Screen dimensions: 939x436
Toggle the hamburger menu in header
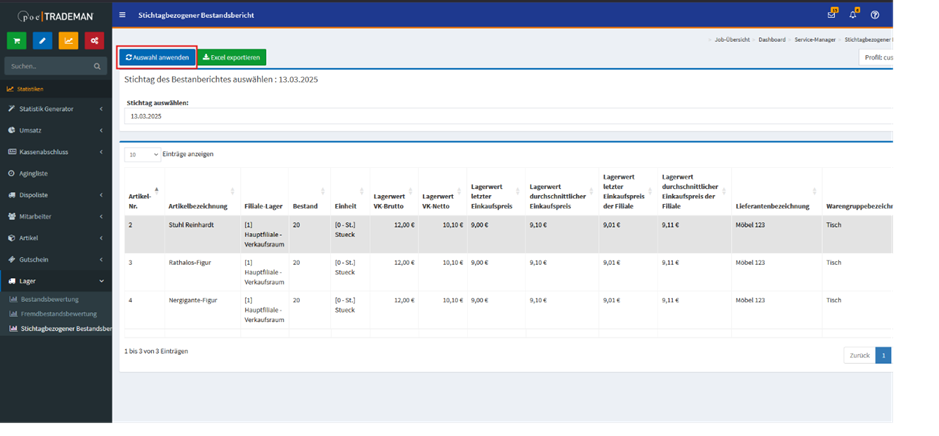122,15
